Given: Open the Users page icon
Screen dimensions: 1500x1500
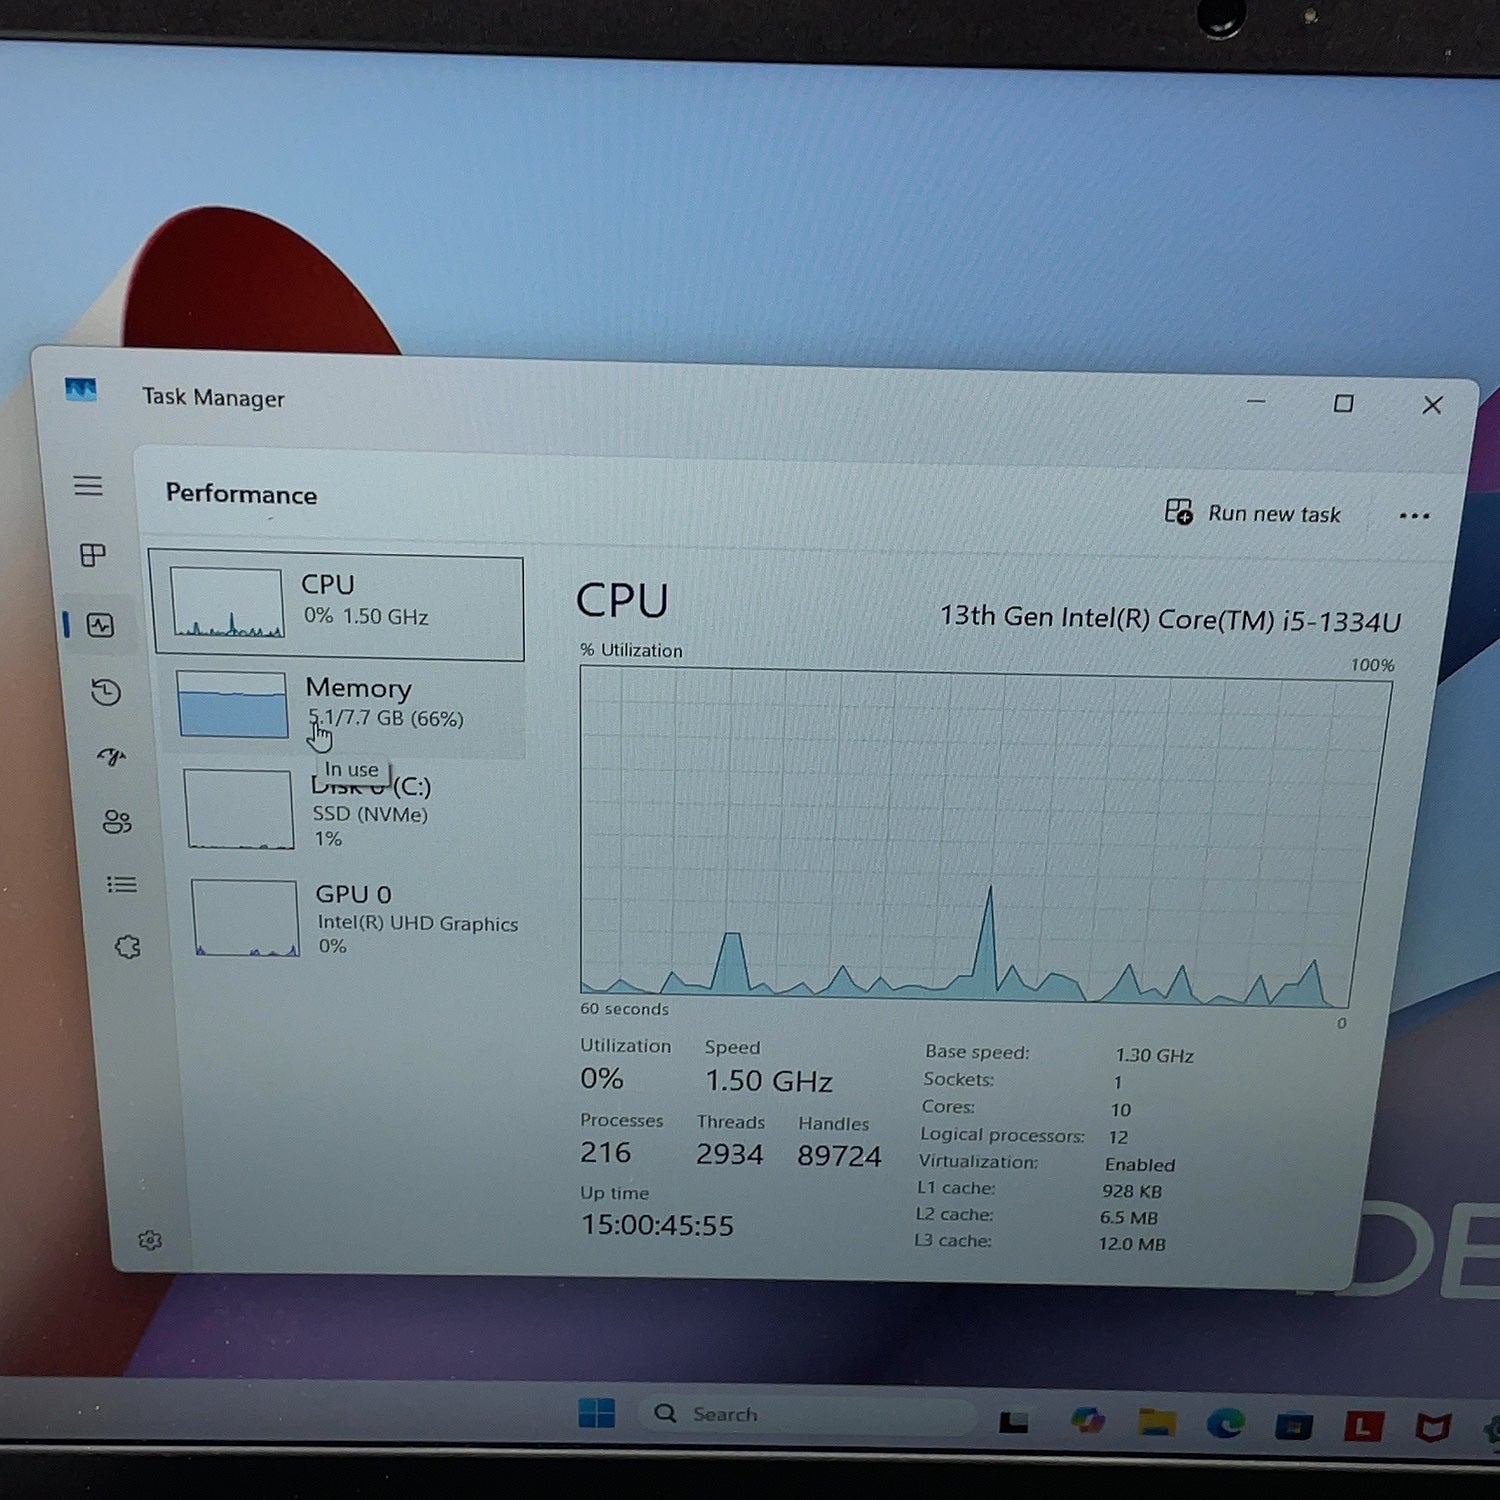Looking at the screenshot, I should (x=117, y=821).
